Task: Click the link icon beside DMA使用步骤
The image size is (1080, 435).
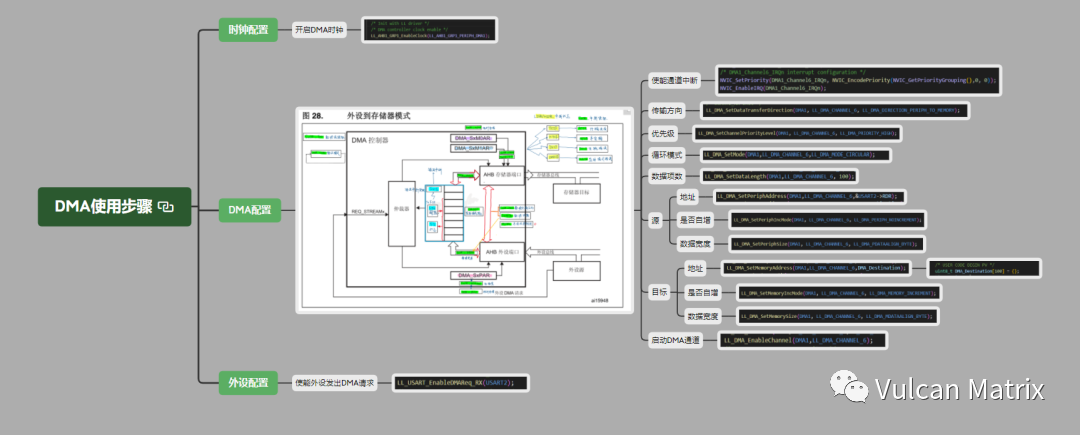Action: pos(166,206)
